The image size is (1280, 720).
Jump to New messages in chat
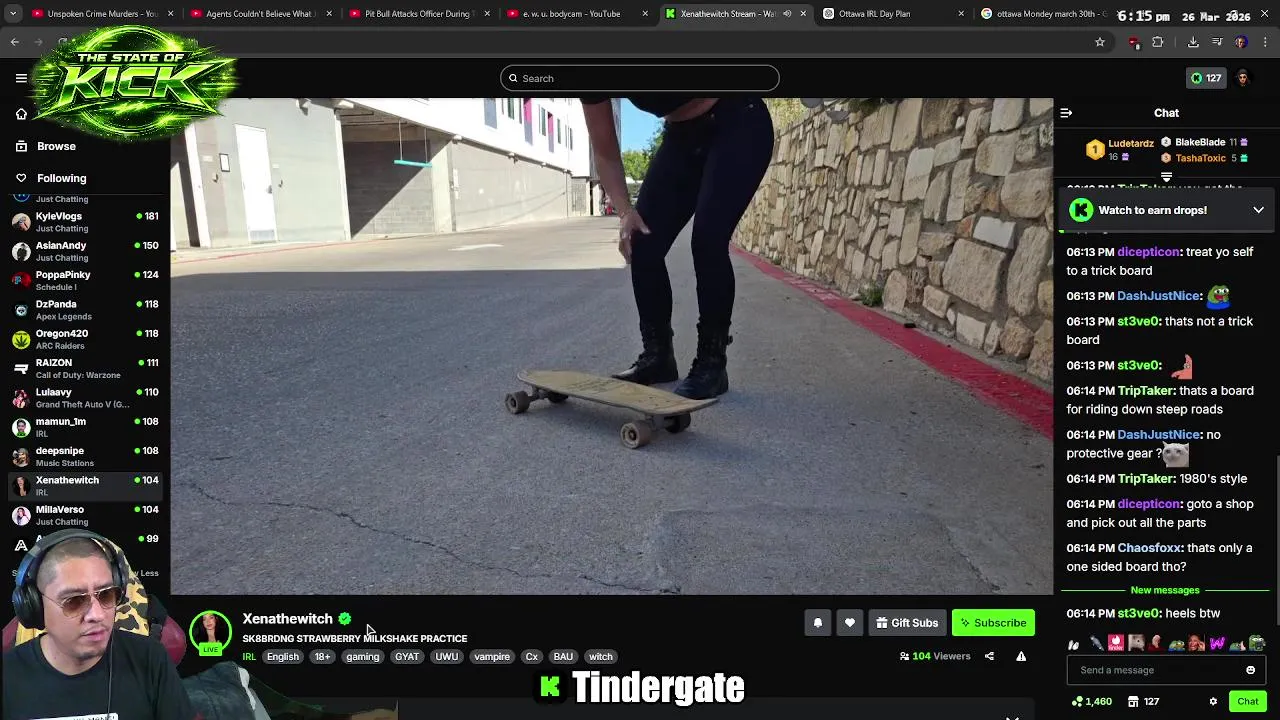tap(1165, 590)
